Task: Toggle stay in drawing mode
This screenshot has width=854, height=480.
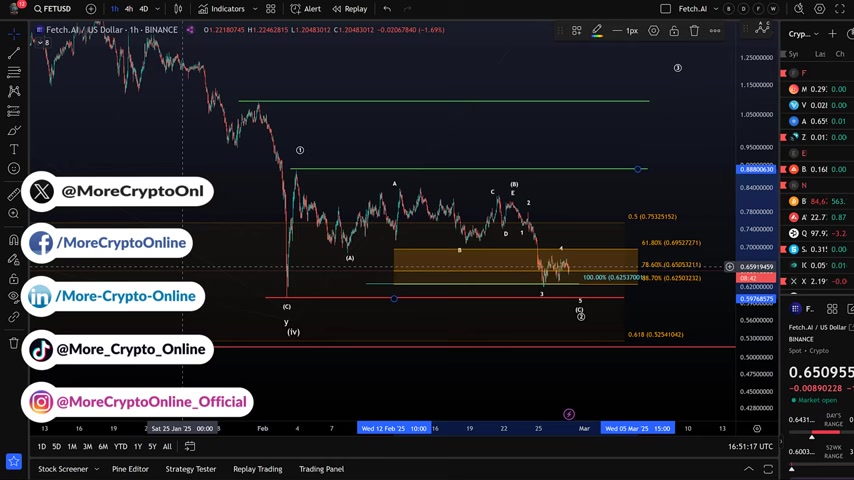Action: (x=14, y=259)
